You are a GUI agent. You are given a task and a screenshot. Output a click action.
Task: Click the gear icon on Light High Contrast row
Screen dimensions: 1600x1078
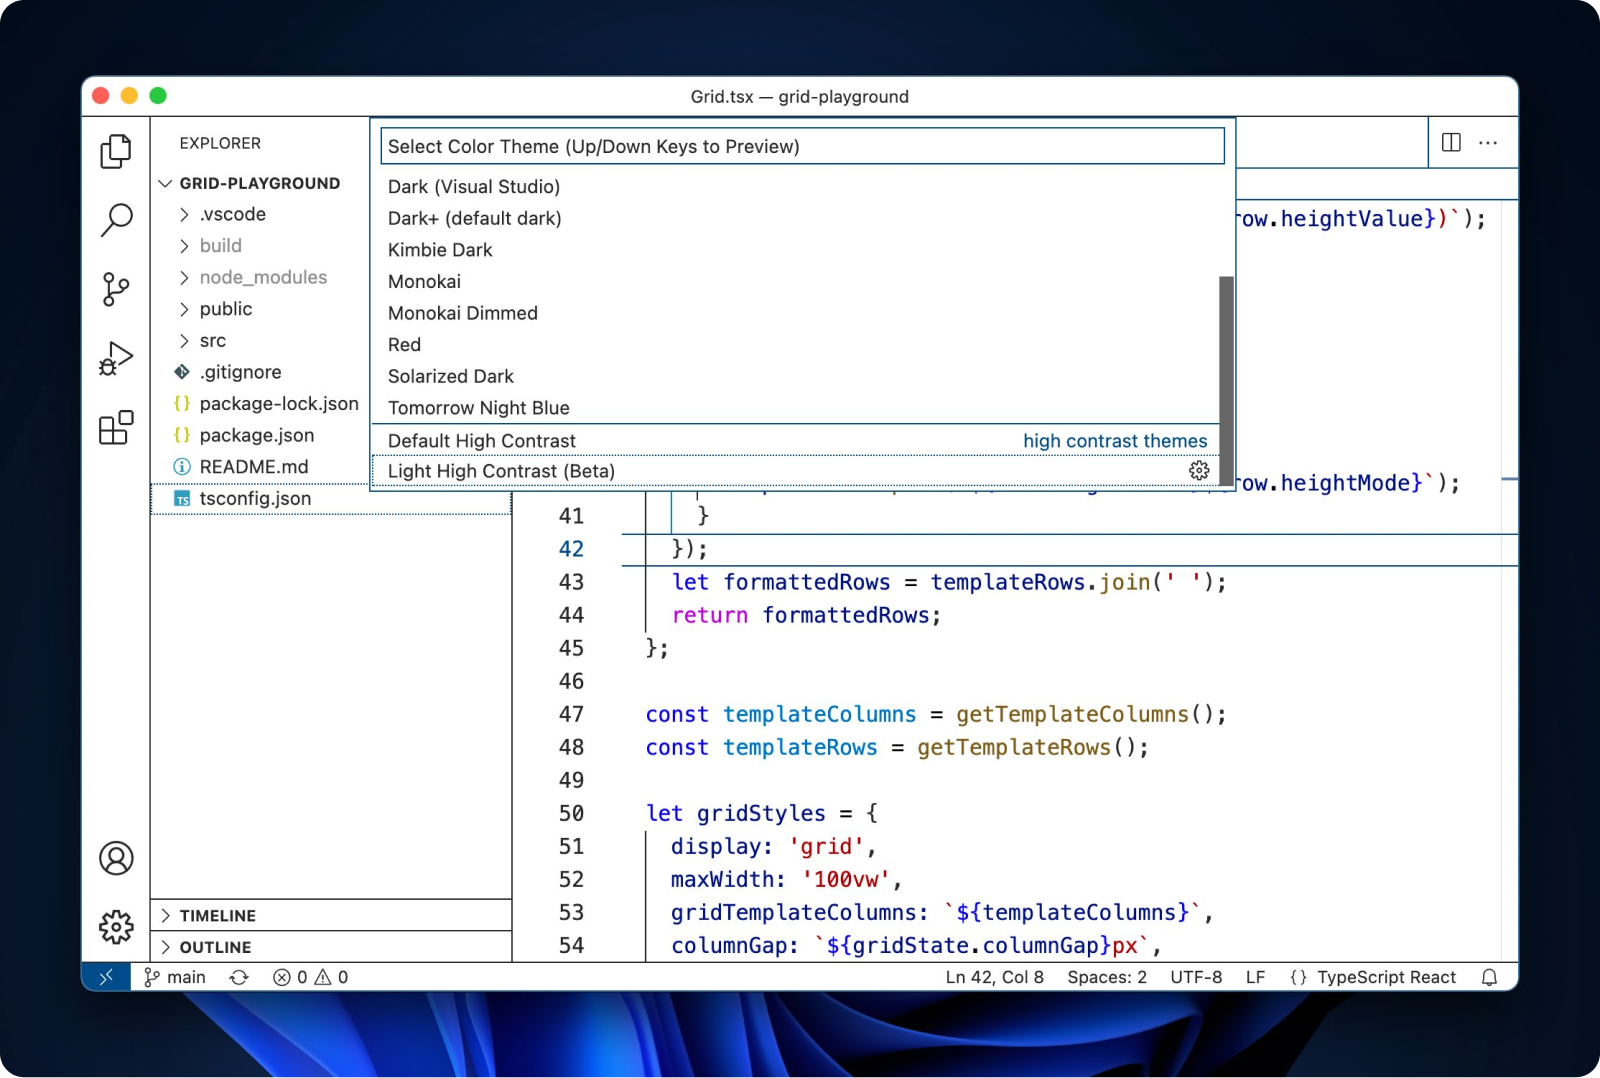(x=1199, y=470)
